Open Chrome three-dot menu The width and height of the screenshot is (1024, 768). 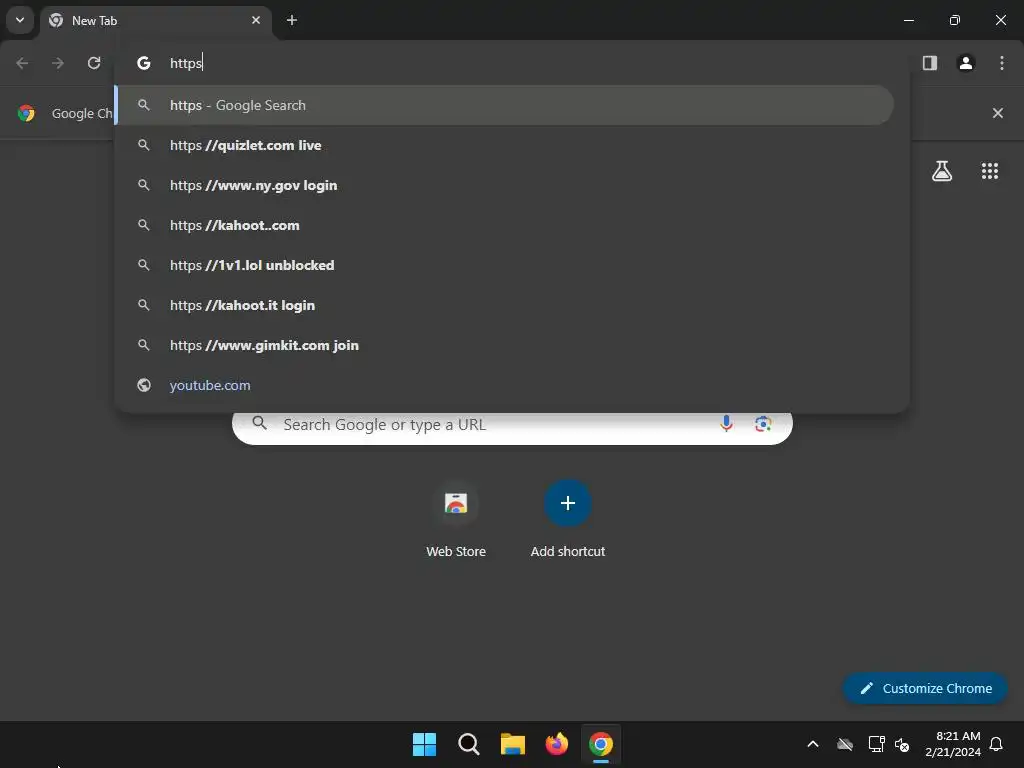1002,63
